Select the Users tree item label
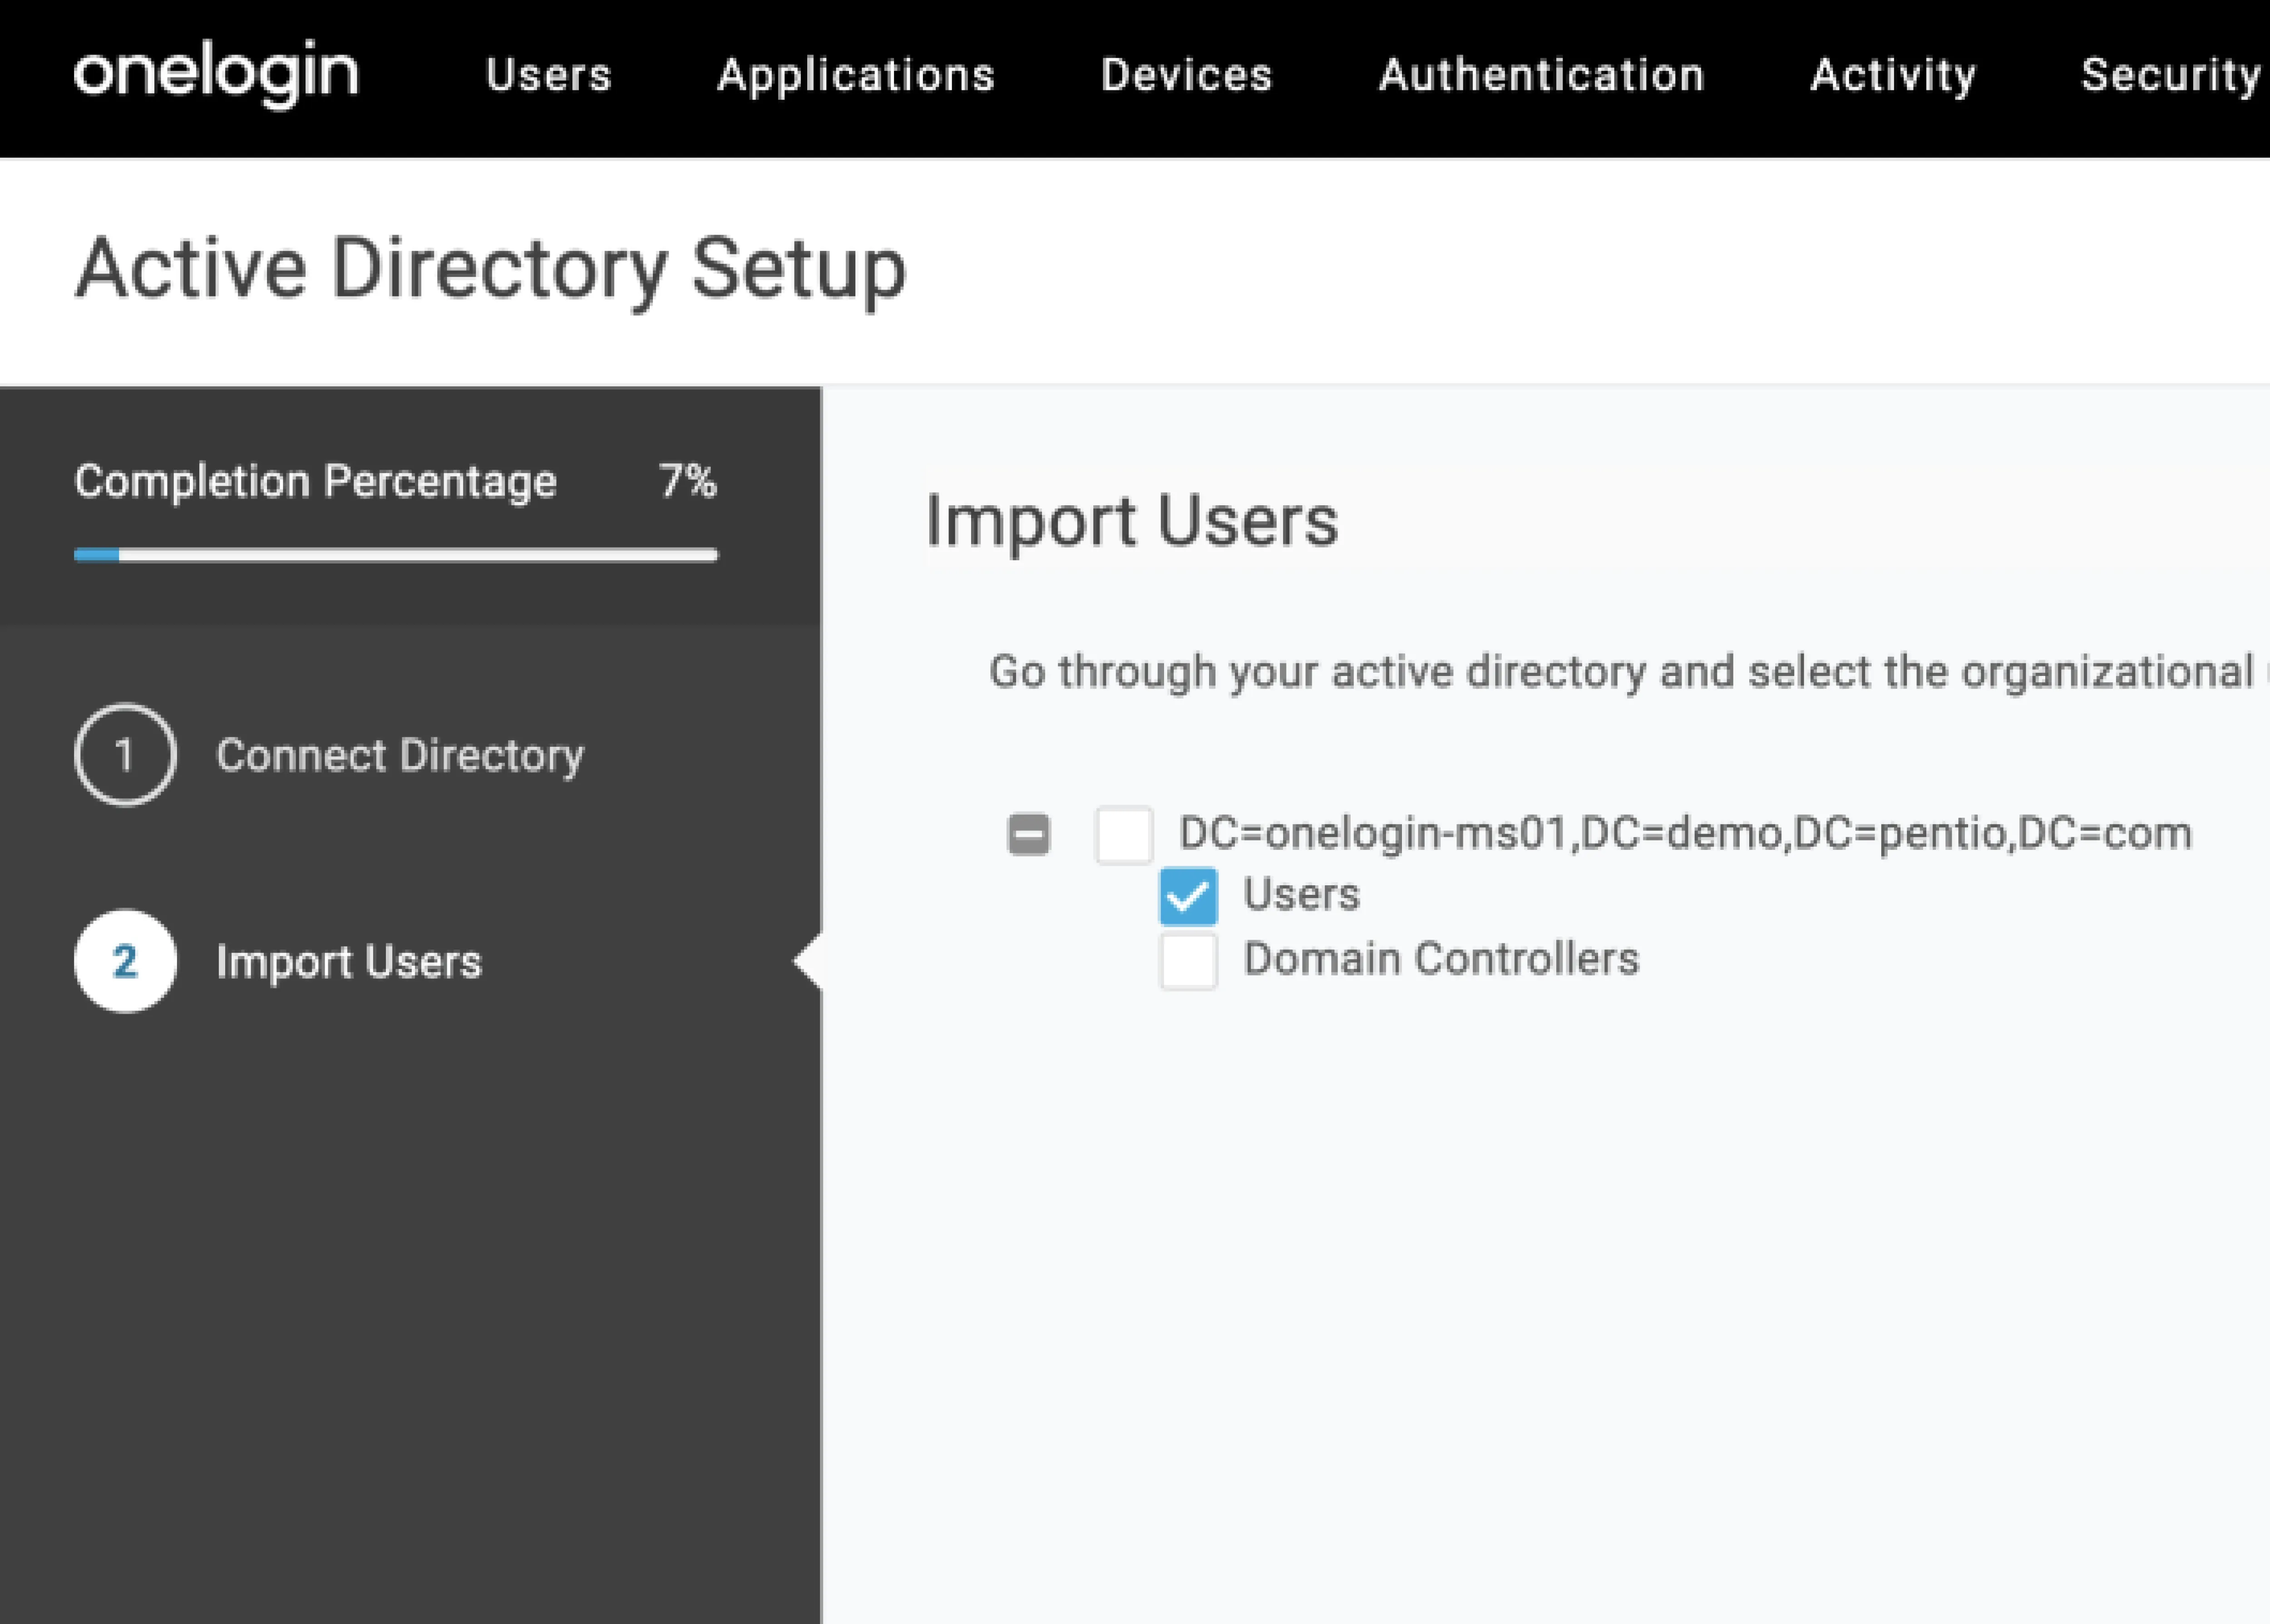Viewport: 2270px width, 1624px height. [x=1301, y=894]
